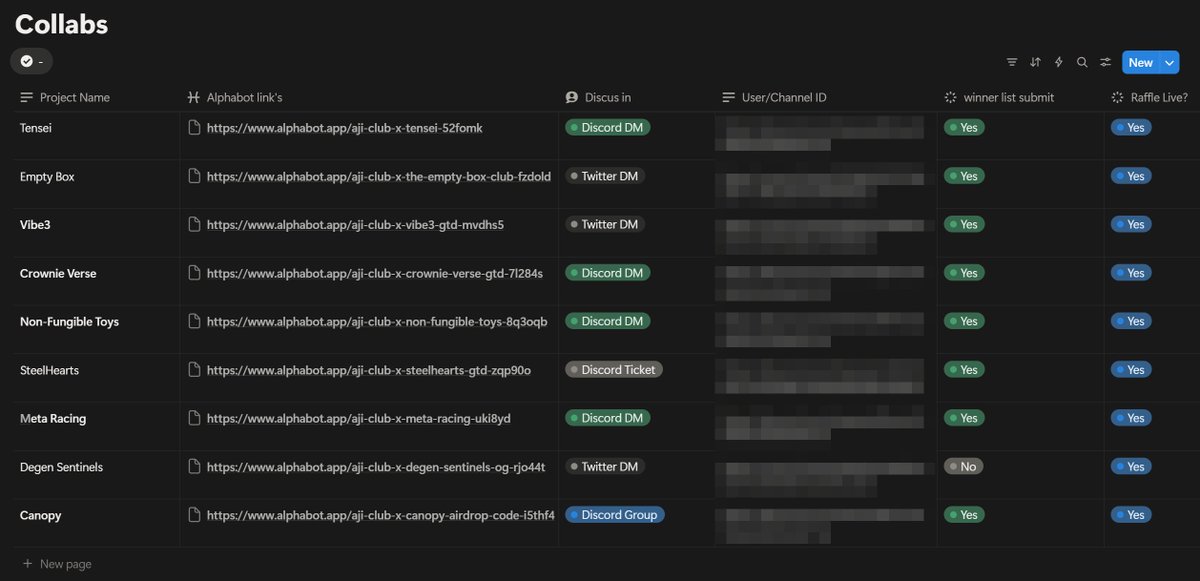The height and width of the screenshot is (581, 1200).
Task: Change Raffle Live Yes status for SteelHearts
Action: tap(1131, 369)
